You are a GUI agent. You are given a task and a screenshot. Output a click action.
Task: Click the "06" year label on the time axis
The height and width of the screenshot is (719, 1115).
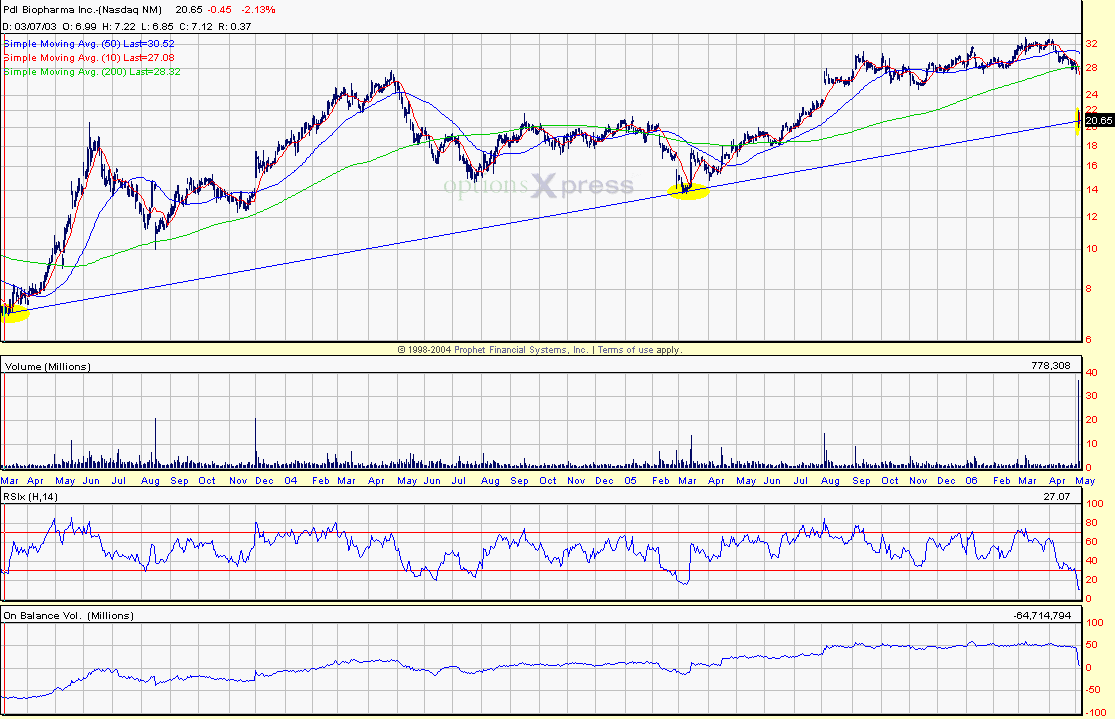(x=971, y=481)
